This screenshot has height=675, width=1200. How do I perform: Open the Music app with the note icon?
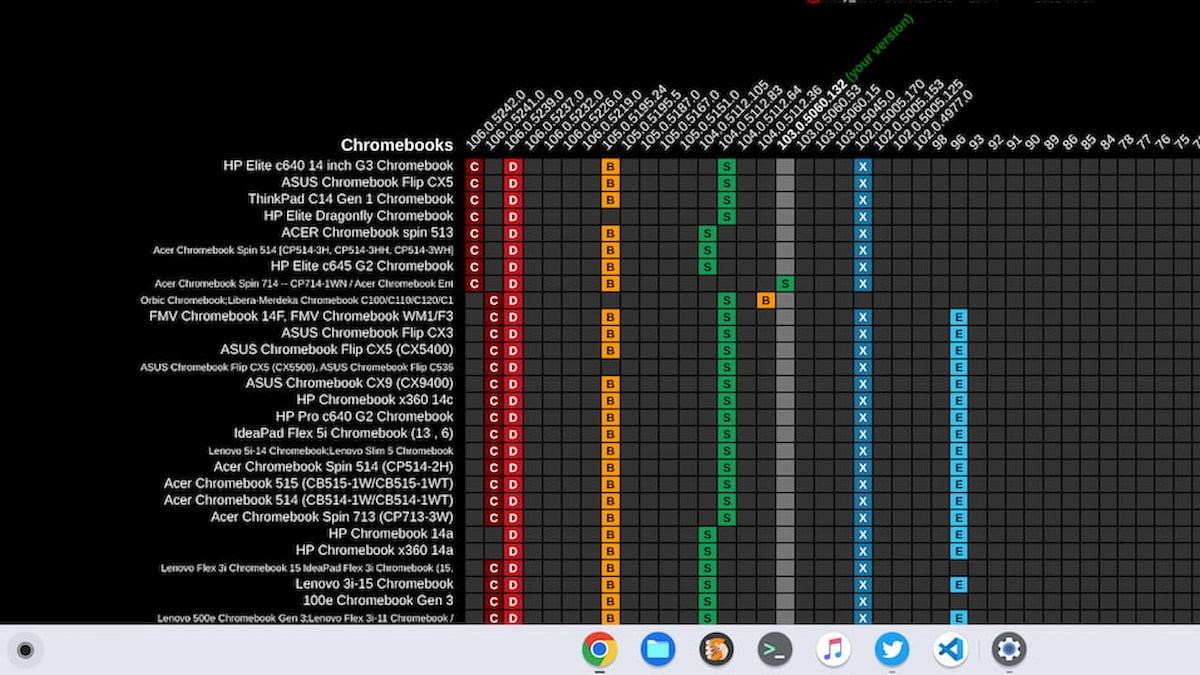(833, 650)
